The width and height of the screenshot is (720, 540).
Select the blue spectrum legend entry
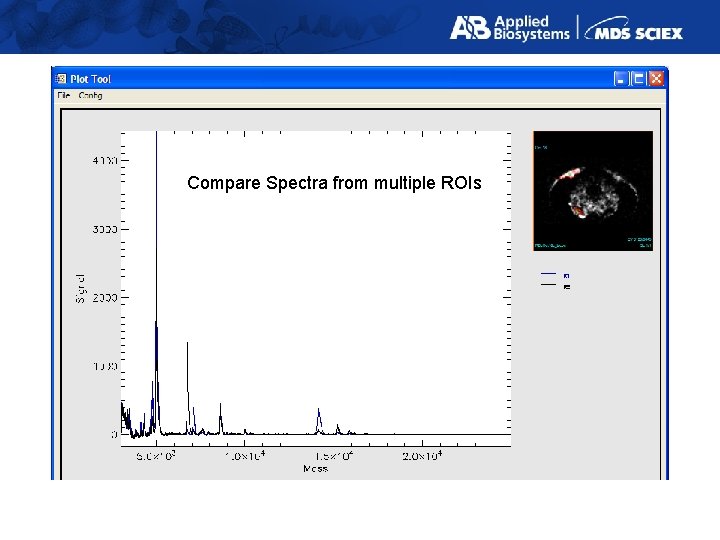coord(556,275)
